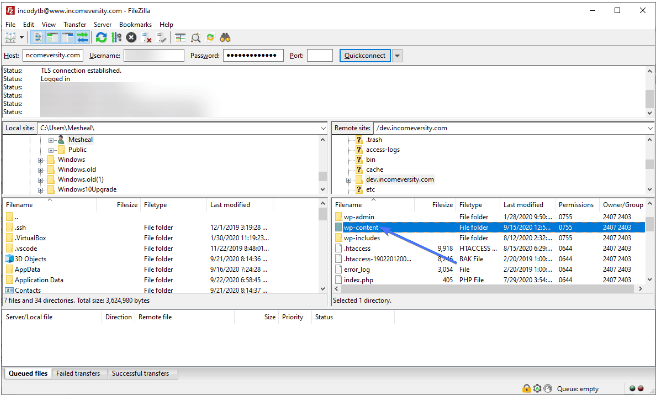Click the gear icon left of Queue: empty
The height and width of the screenshot is (395, 658).
(x=537, y=388)
